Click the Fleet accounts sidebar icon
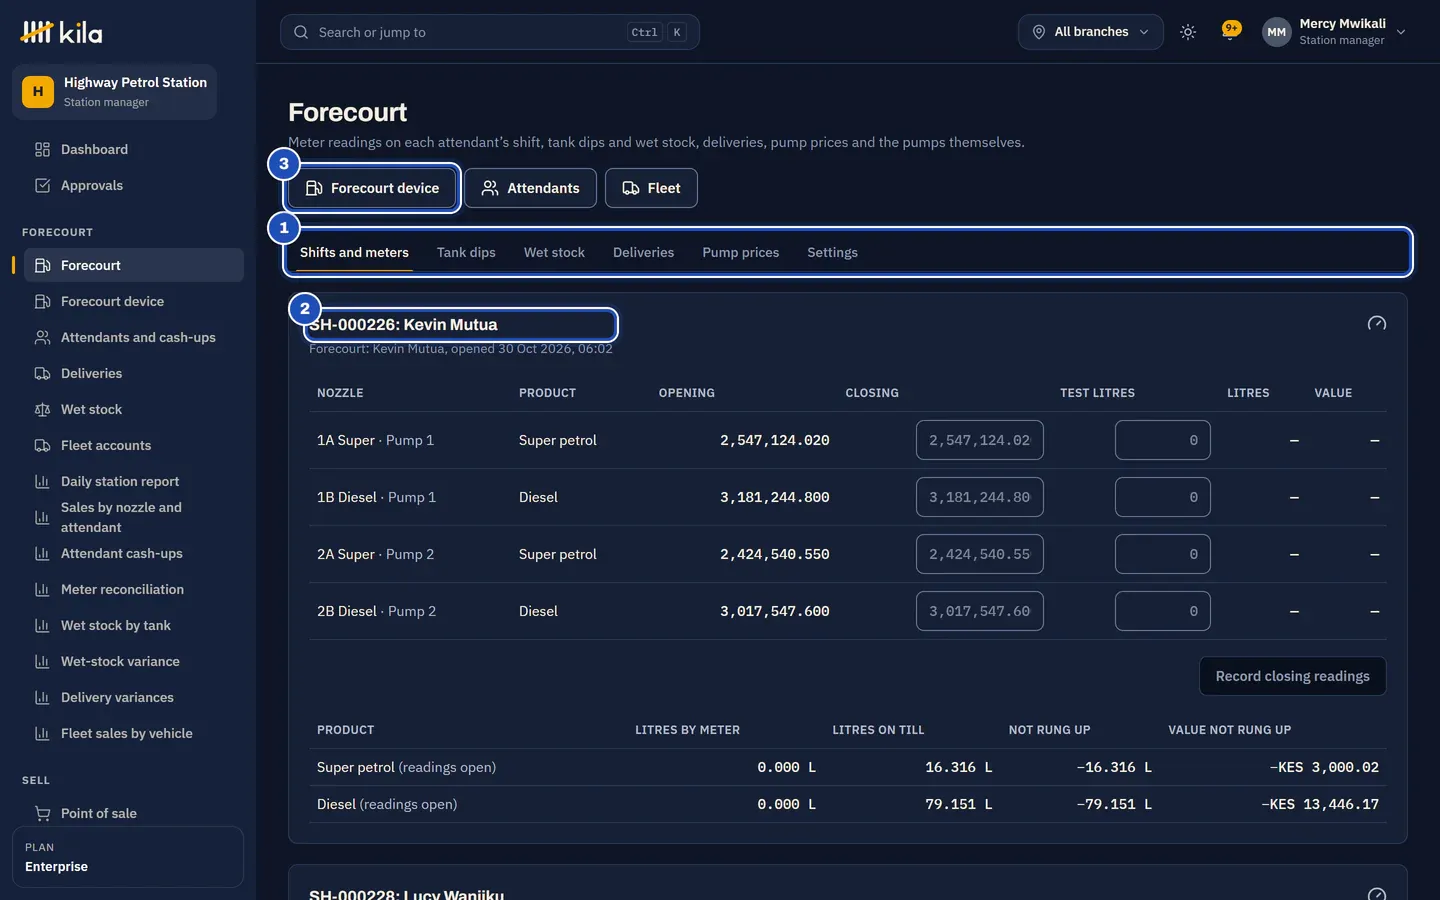This screenshot has height=900, width=1440. pyautogui.click(x=42, y=445)
